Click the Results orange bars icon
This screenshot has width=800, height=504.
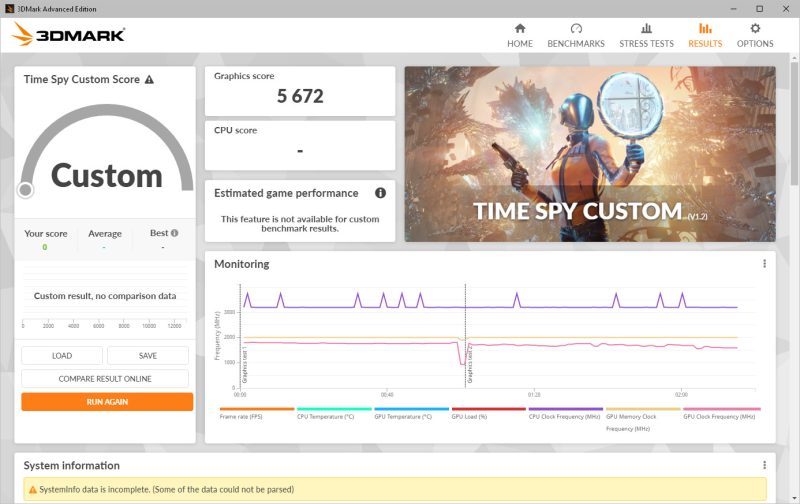(705, 28)
